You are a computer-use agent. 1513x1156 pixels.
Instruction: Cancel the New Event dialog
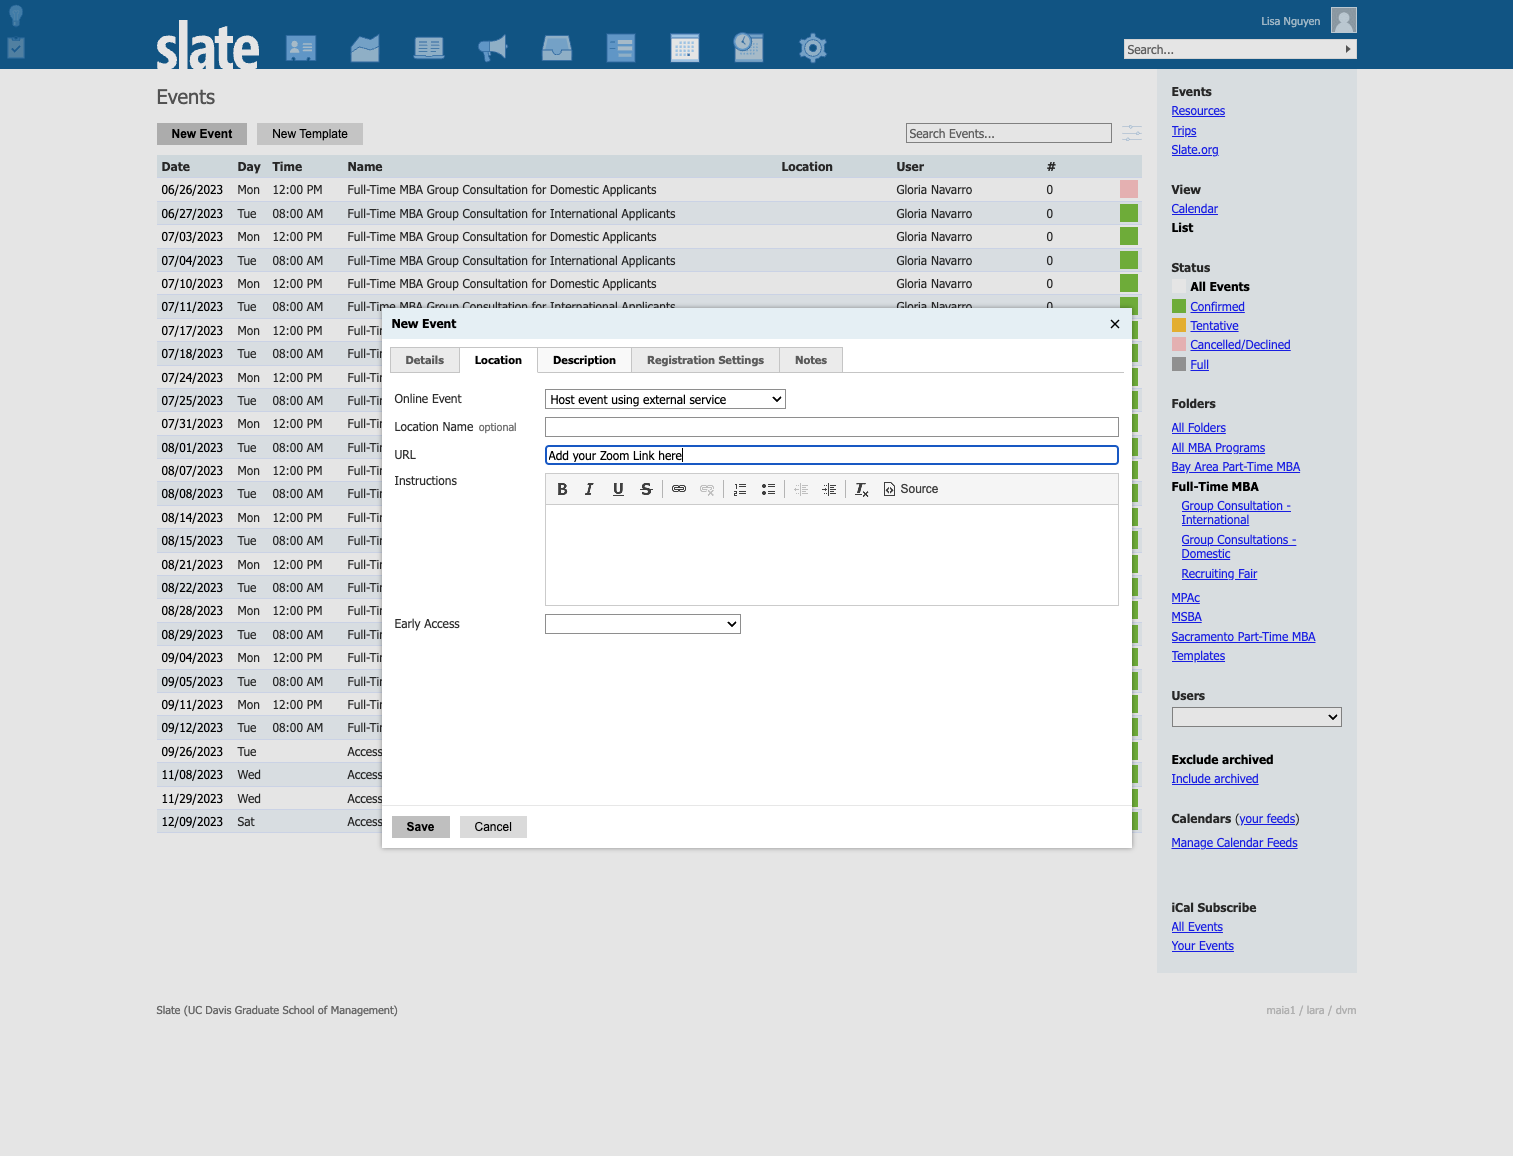click(x=493, y=827)
